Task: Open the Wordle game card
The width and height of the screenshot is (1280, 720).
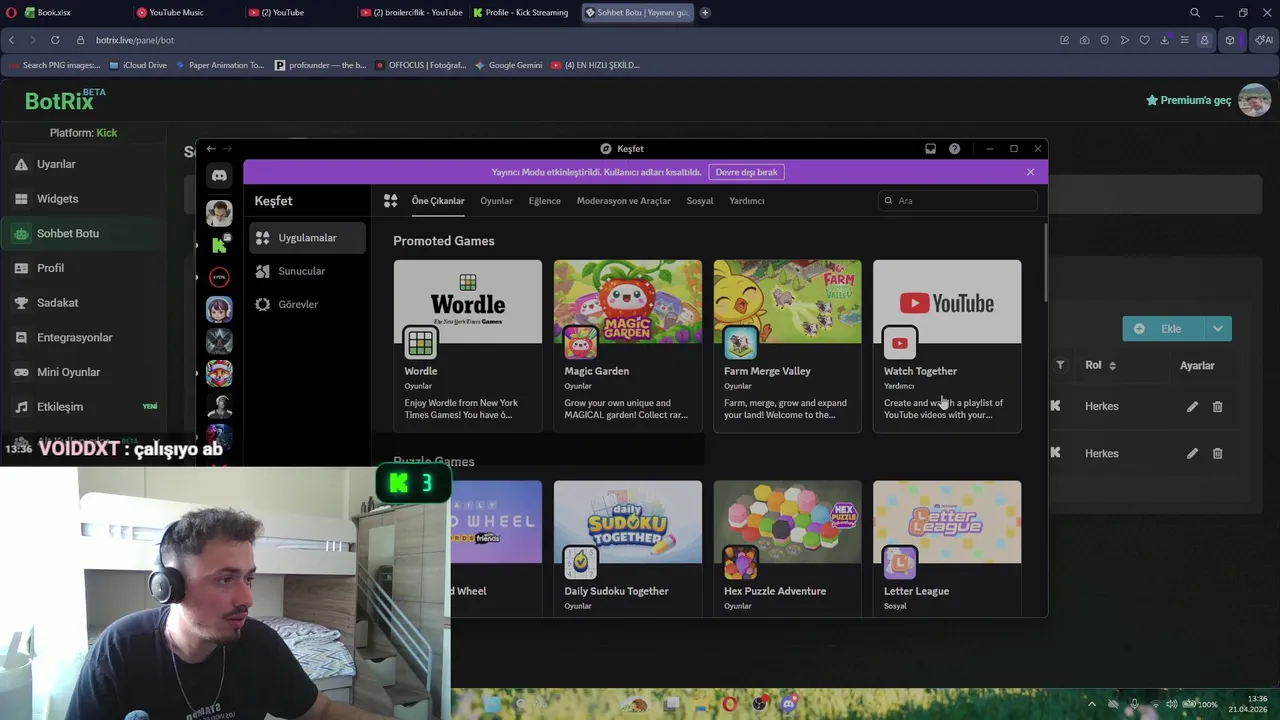Action: 468,346
